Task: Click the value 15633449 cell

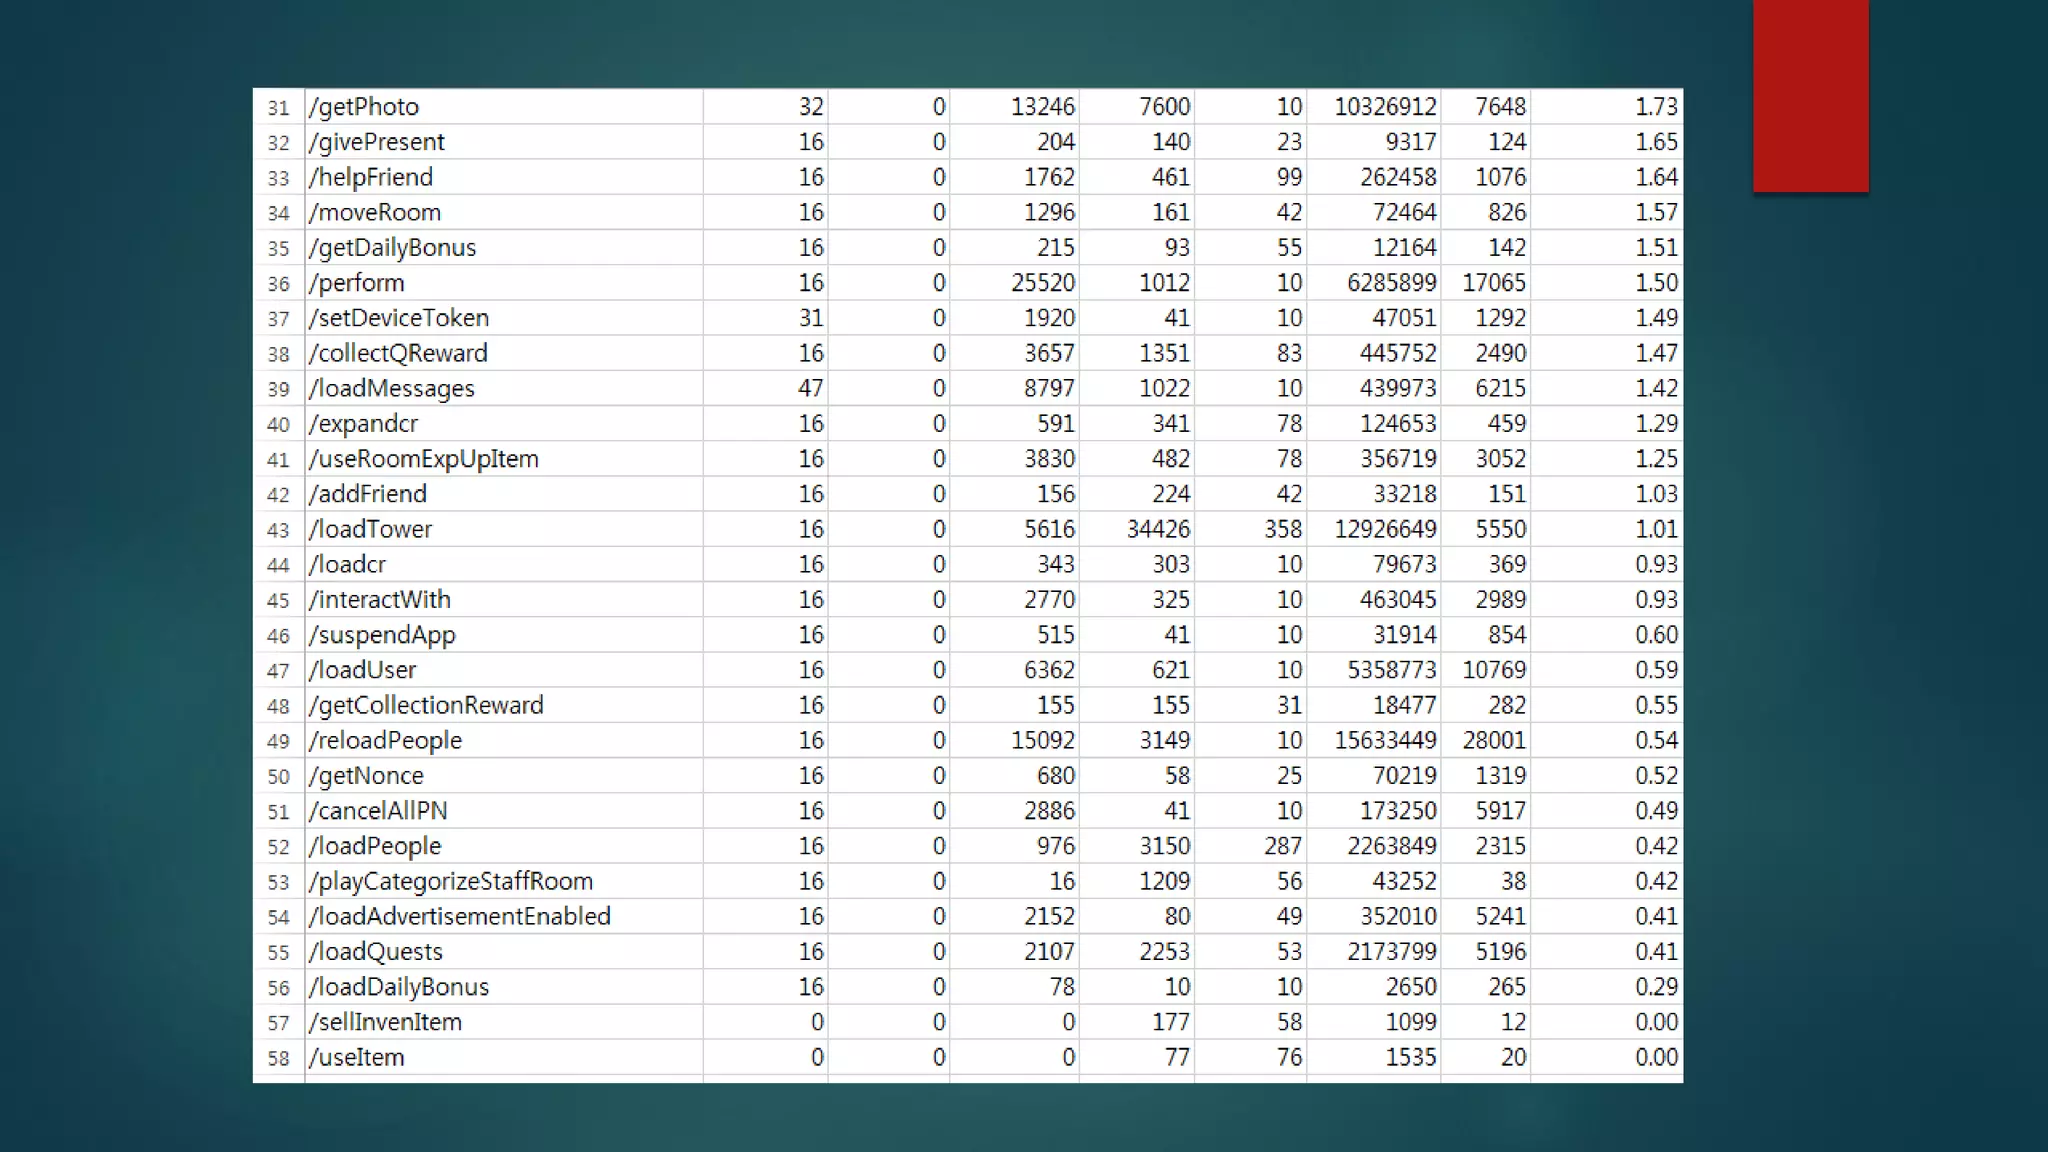Action: click(1384, 741)
